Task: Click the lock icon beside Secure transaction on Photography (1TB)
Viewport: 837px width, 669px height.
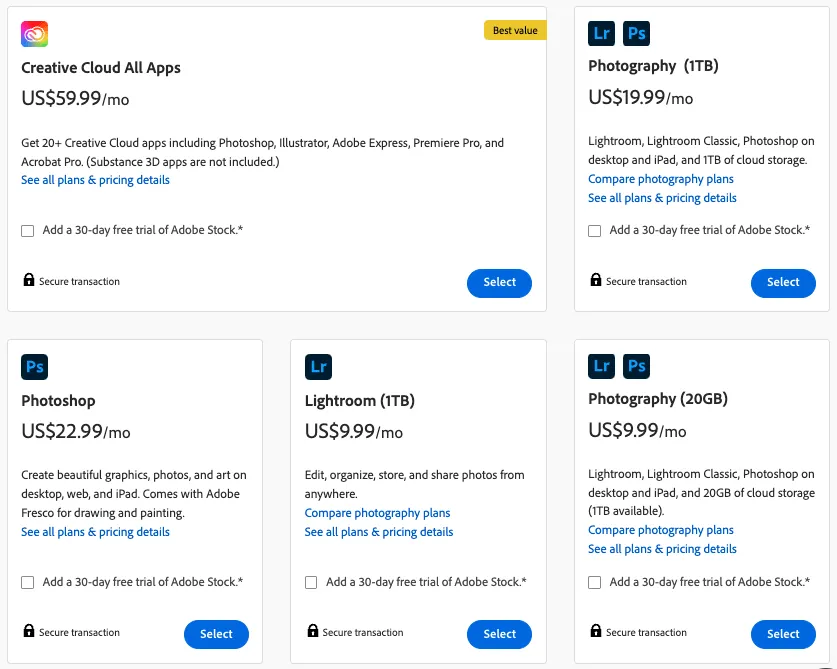Action: tap(594, 281)
